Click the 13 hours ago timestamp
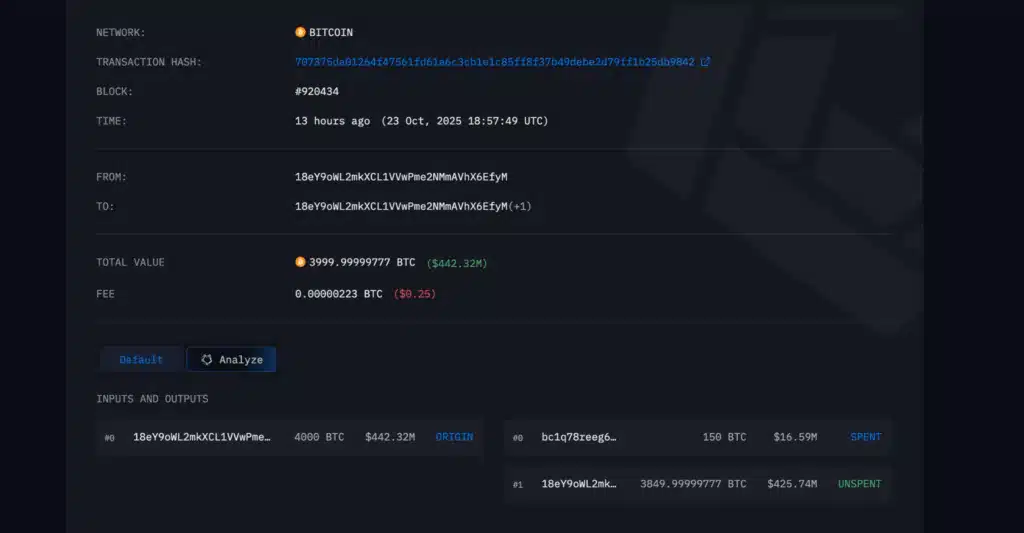This screenshot has width=1024, height=533. pyautogui.click(x=332, y=121)
